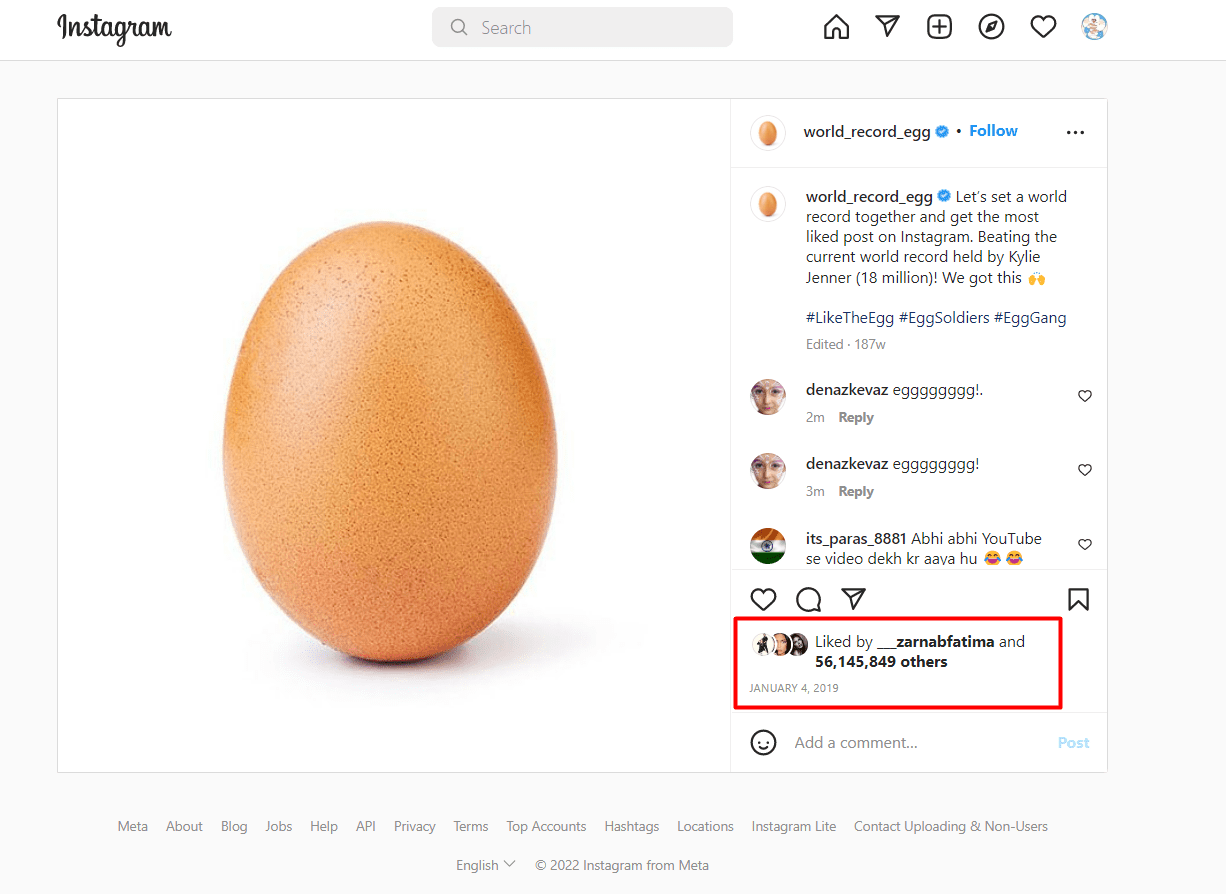Open the emoji picker in the comment box
This screenshot has width=1226, height=894.
[763, 742]
